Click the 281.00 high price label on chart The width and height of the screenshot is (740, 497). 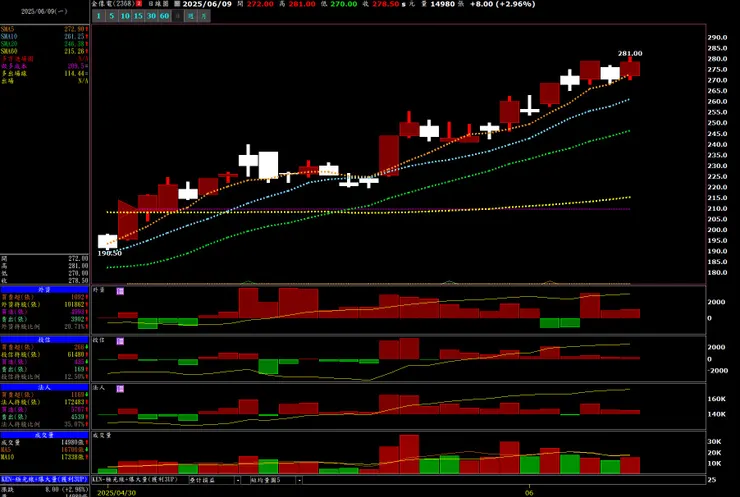point(630,53)
